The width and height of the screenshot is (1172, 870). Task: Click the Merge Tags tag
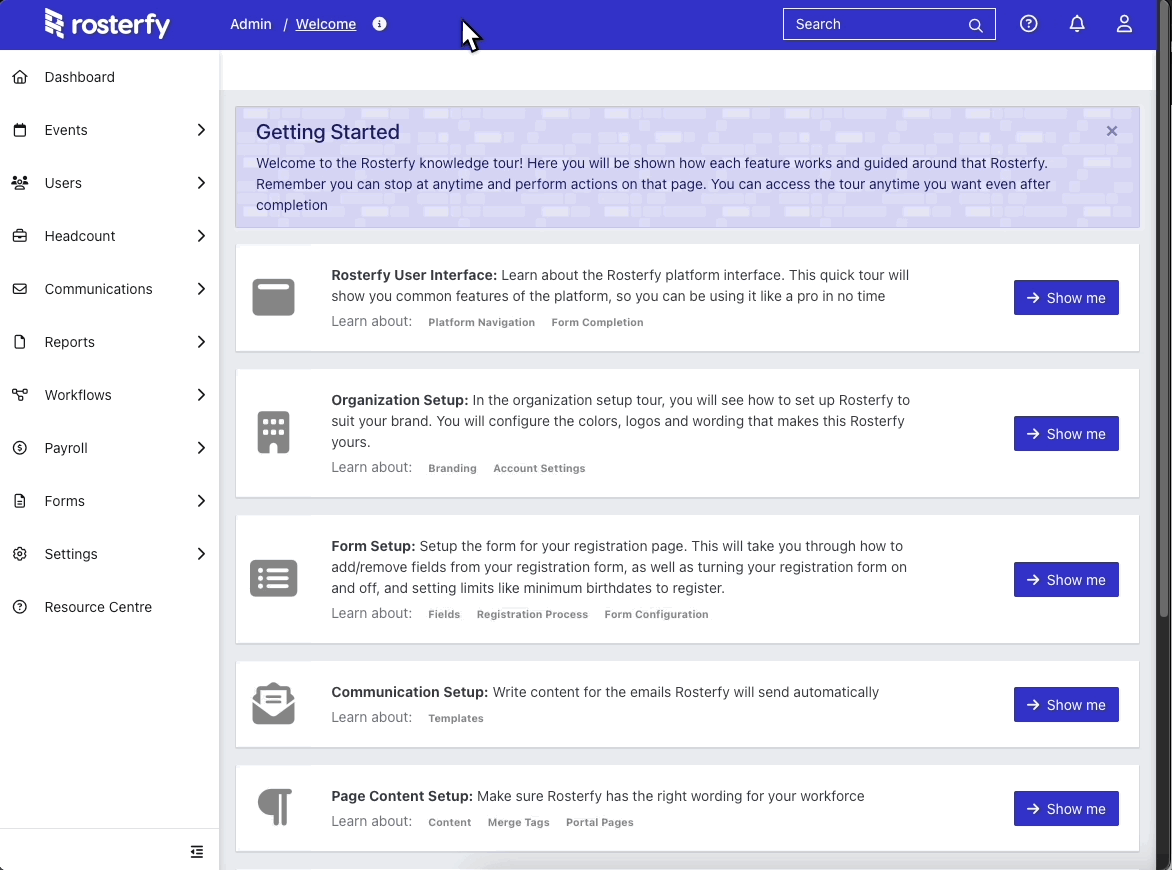519,822
